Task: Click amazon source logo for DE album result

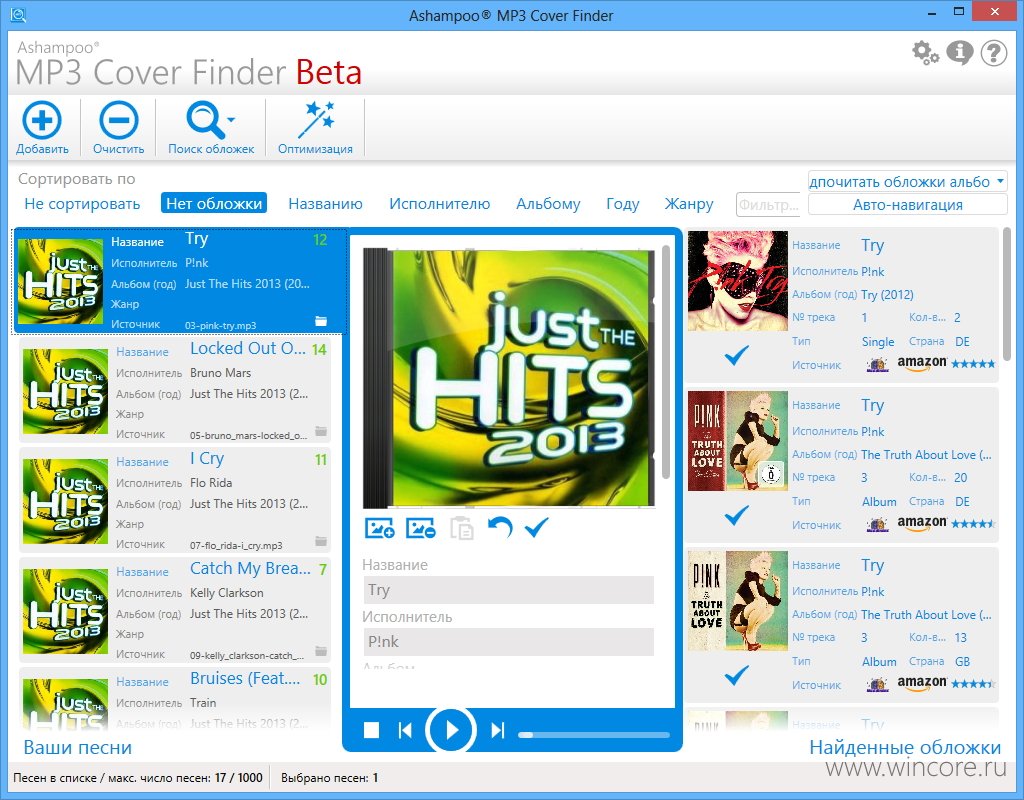Action: (921, 524)
